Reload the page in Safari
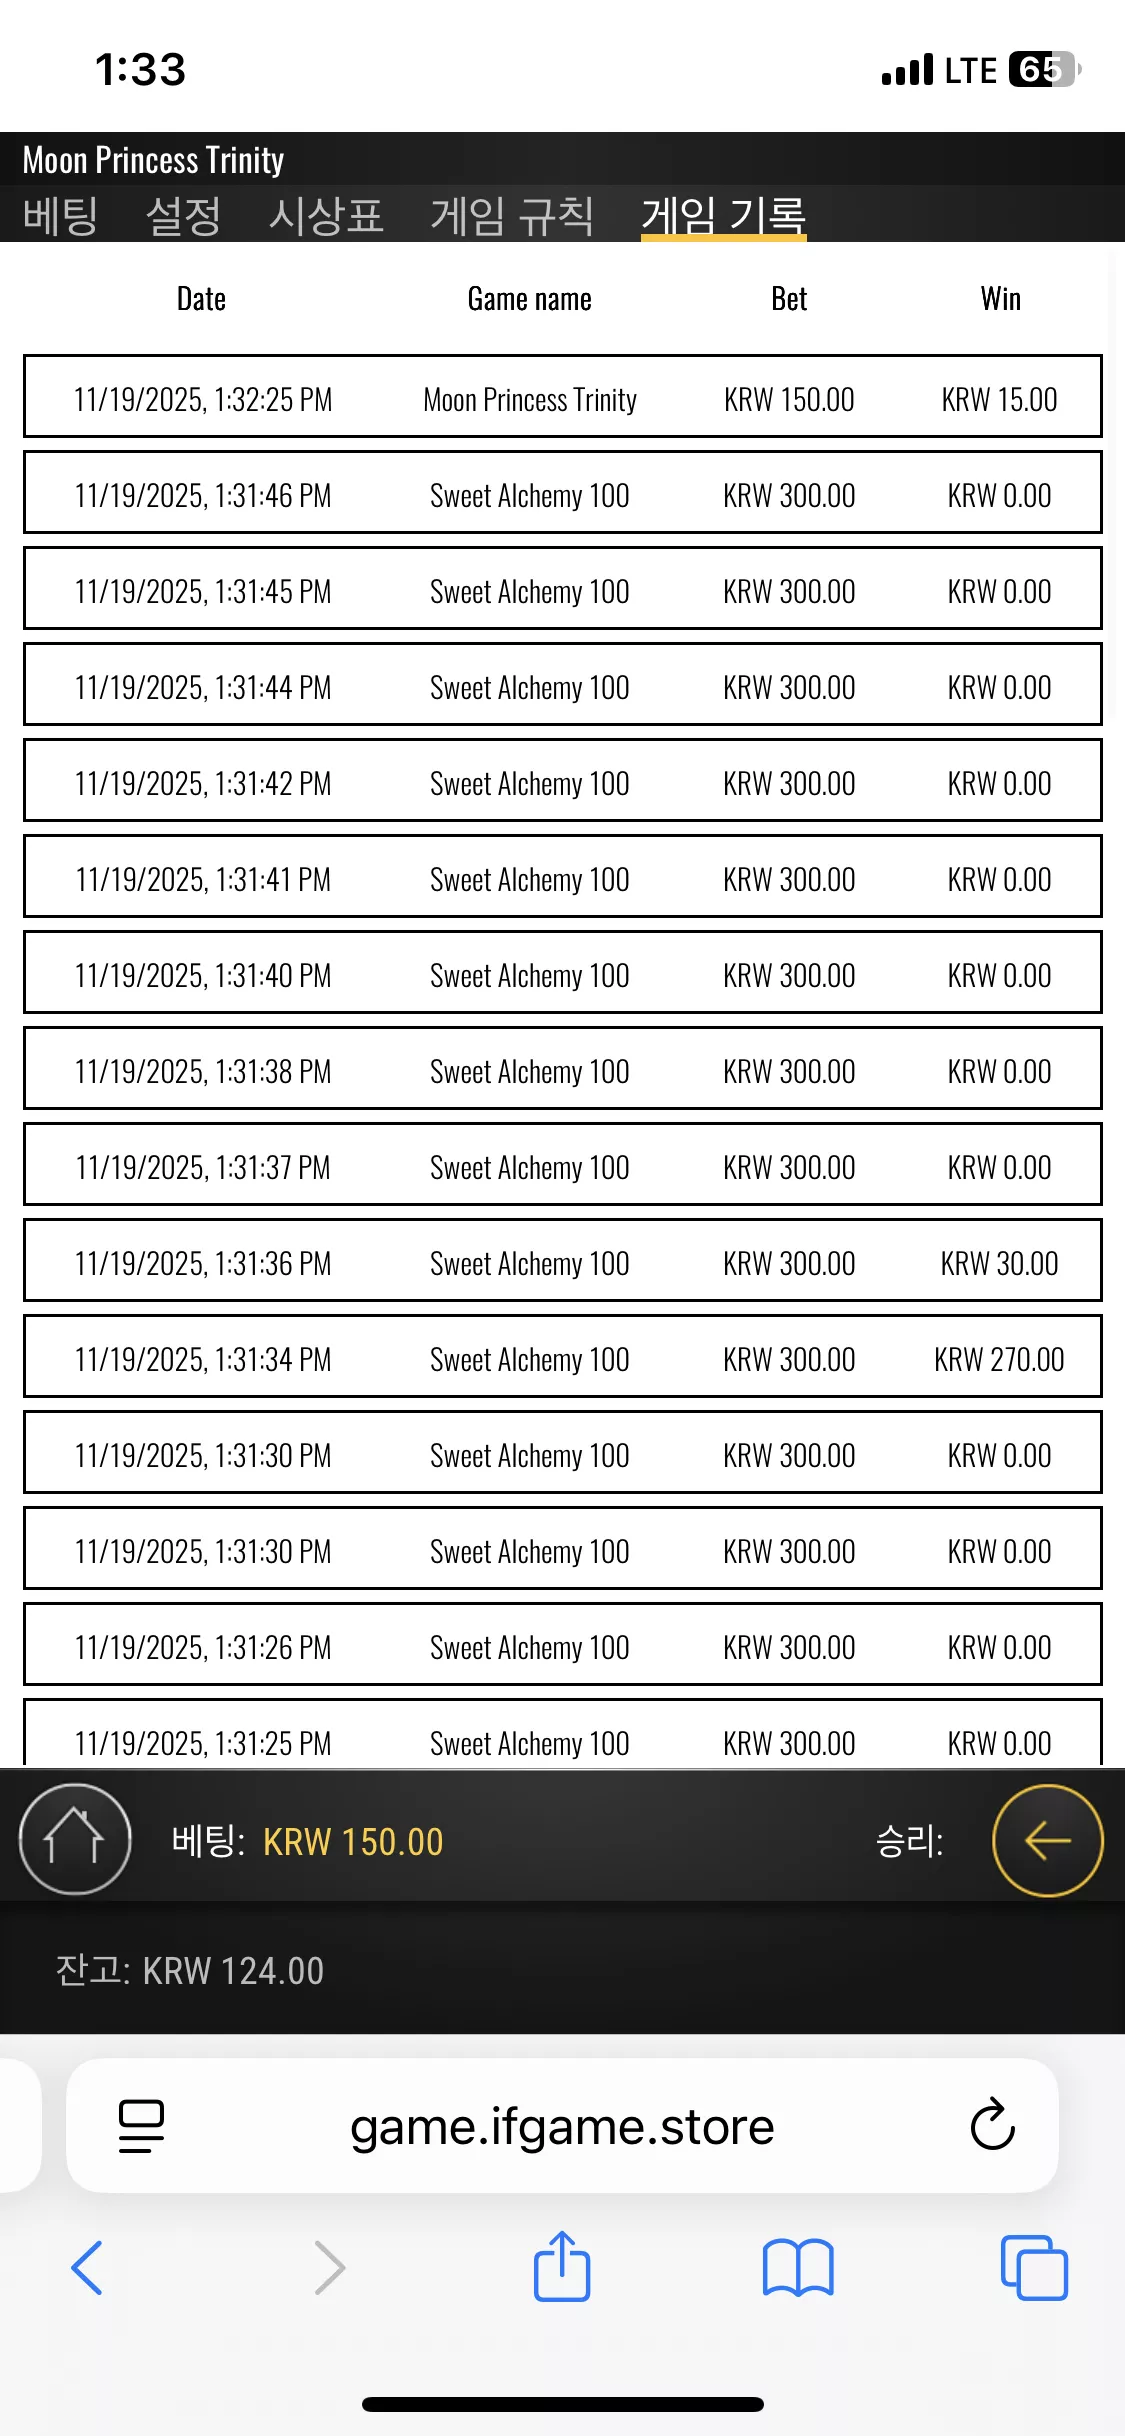1125x2436 pixels. (x=992, y=2125)
